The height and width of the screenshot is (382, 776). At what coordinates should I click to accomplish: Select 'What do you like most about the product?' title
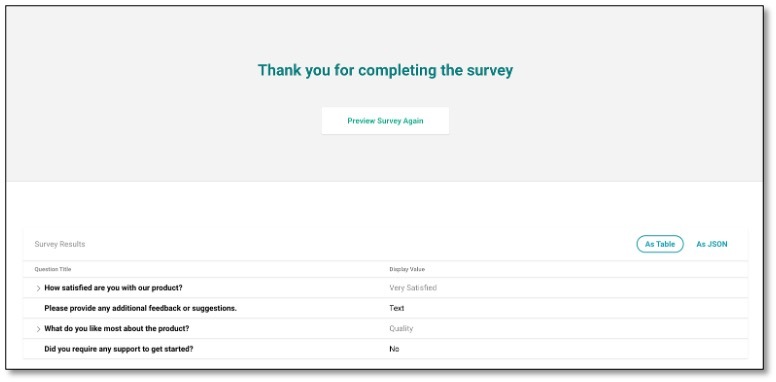(117, 329)
